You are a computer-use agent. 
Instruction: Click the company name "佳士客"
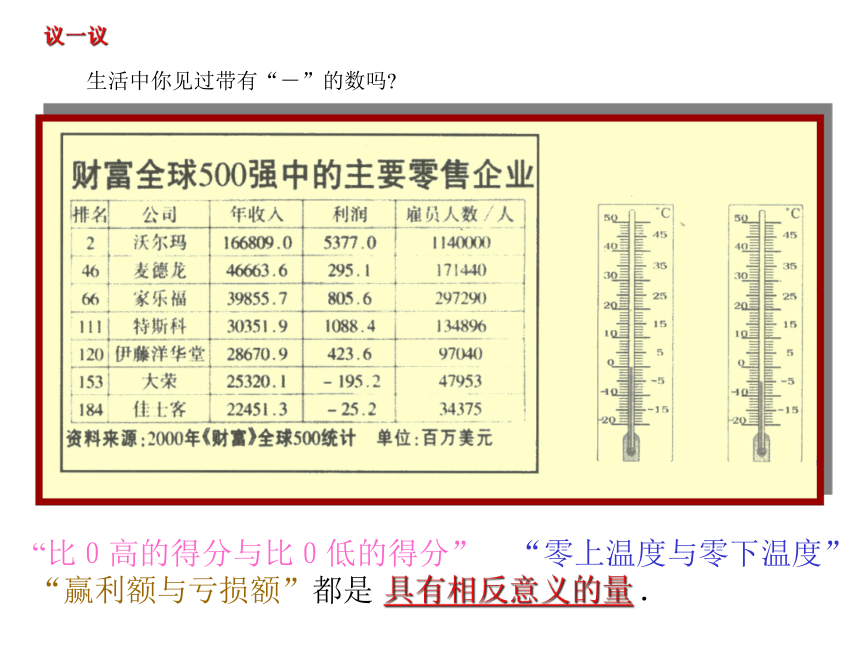point(160,409)
